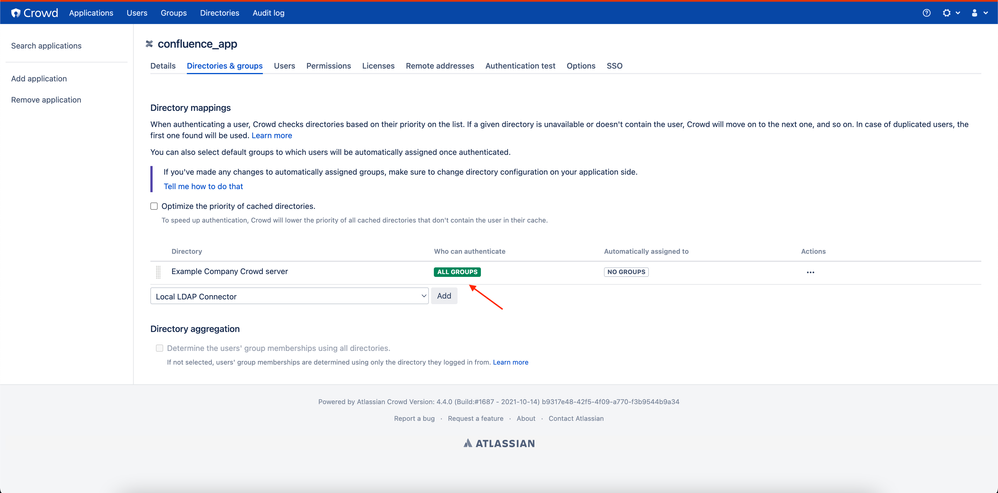The width and height of the screenshot is (998, 493).
Task: Click Add application in sidebar
Action: 39,78
